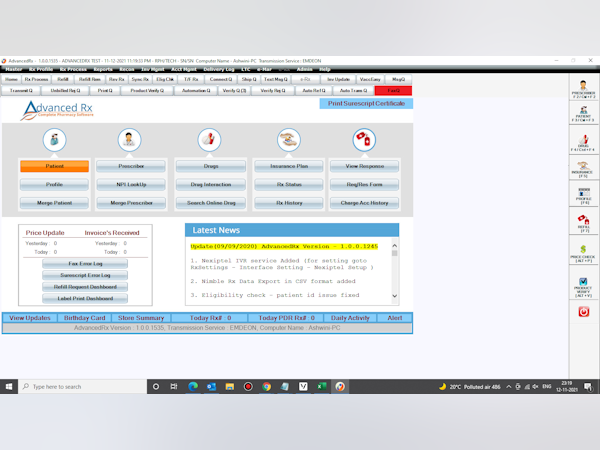
Task: Open Refill shortcut in right sidebar
Action: [x=583, y=223]
